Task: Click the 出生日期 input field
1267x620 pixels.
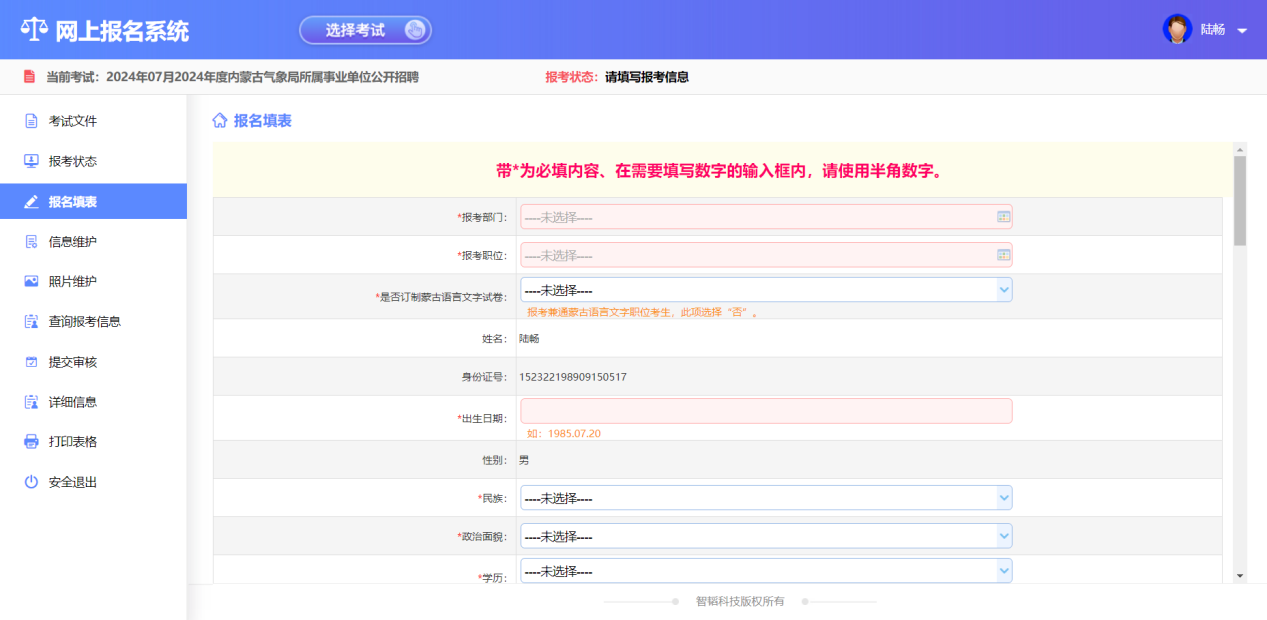Action: 766,411
